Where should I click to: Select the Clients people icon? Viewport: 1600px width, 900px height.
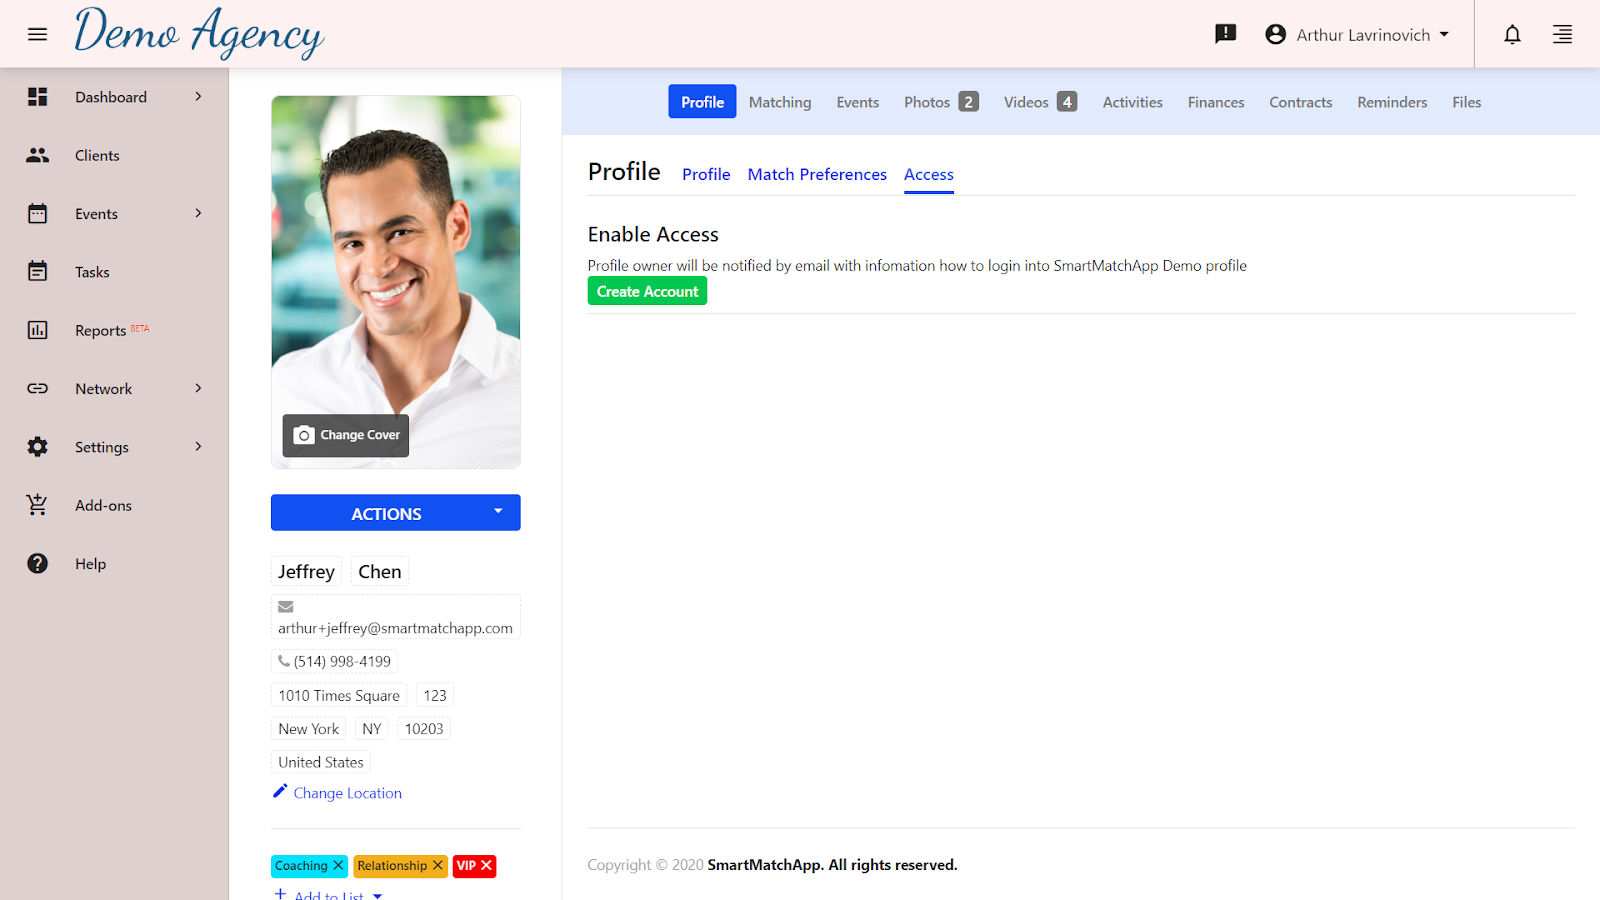pos(37,155)
